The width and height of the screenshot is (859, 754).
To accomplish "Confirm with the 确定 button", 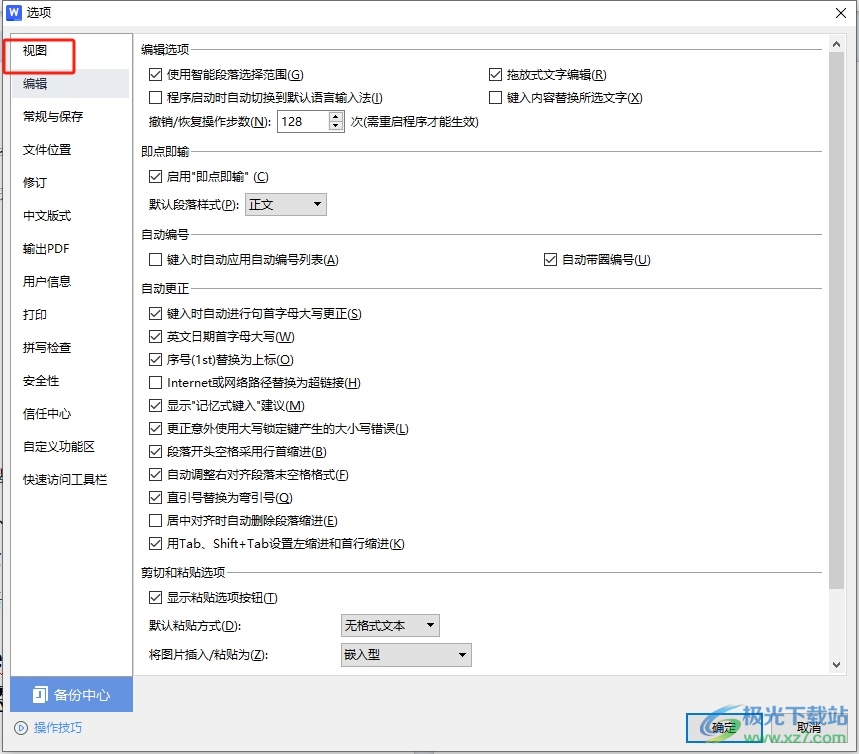I will [724, 728].
